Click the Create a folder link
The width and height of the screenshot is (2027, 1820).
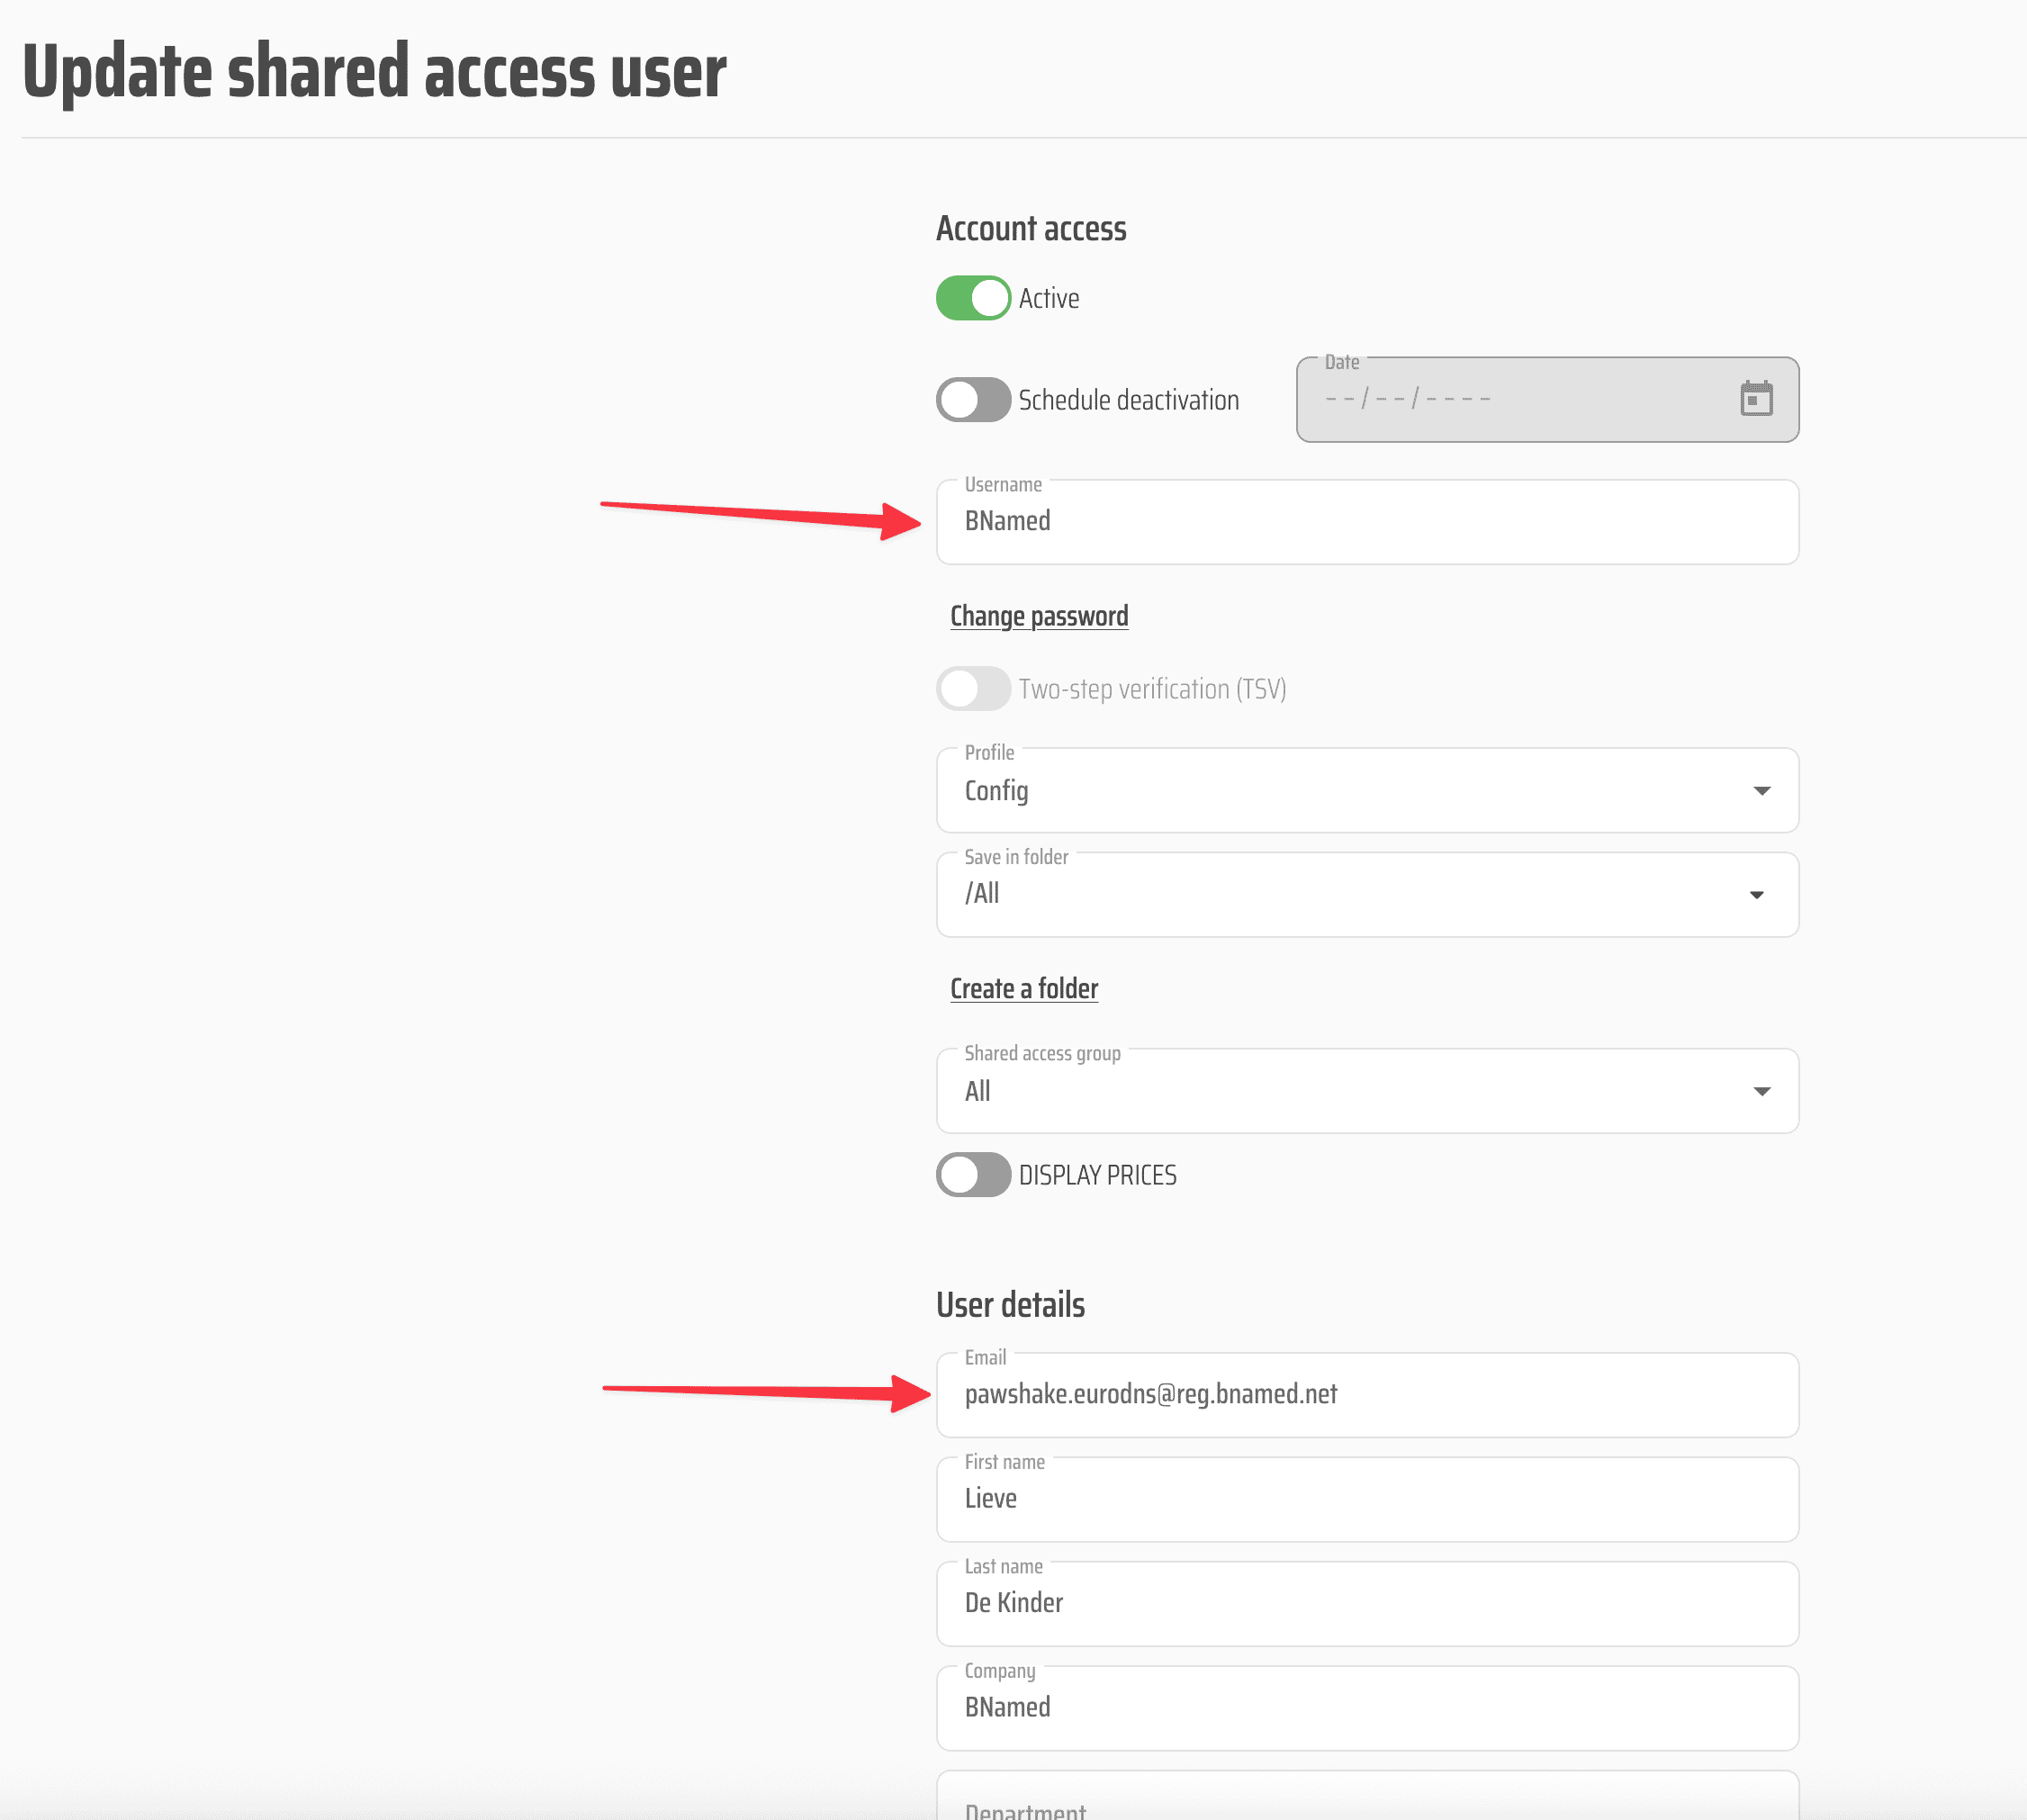[1023, 989]
